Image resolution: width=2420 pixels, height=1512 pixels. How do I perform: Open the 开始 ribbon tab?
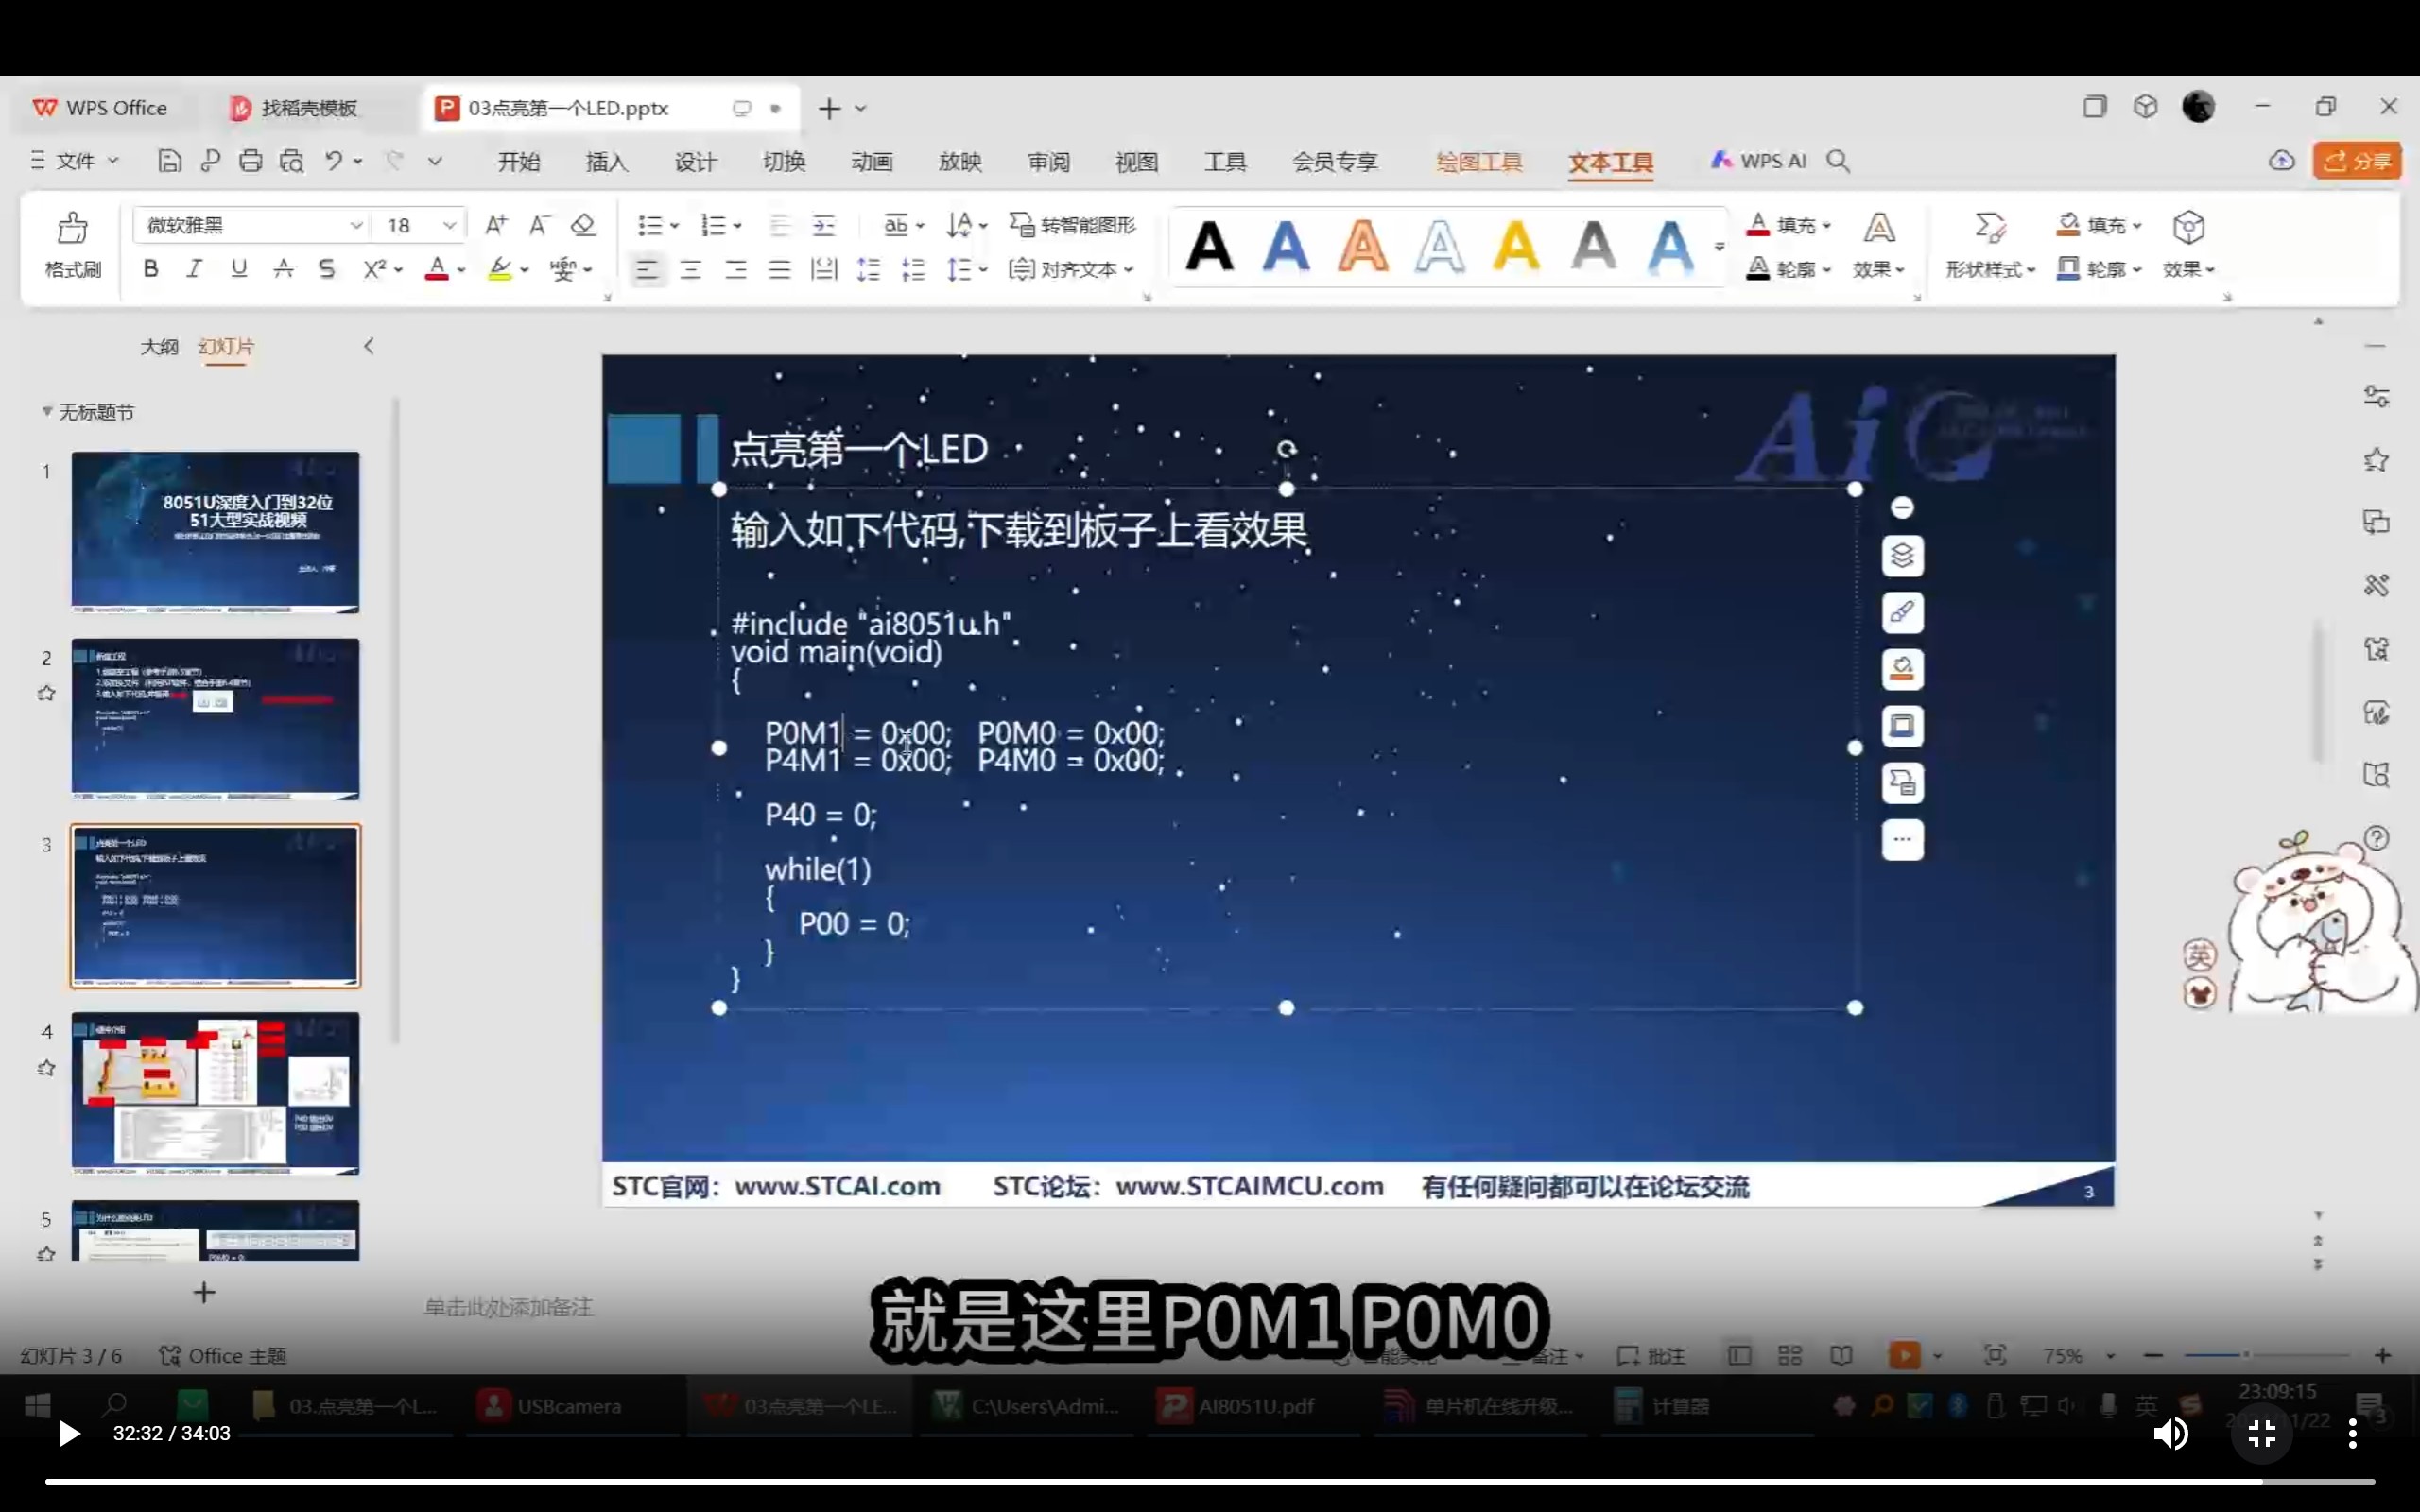(x=519, y=162)
